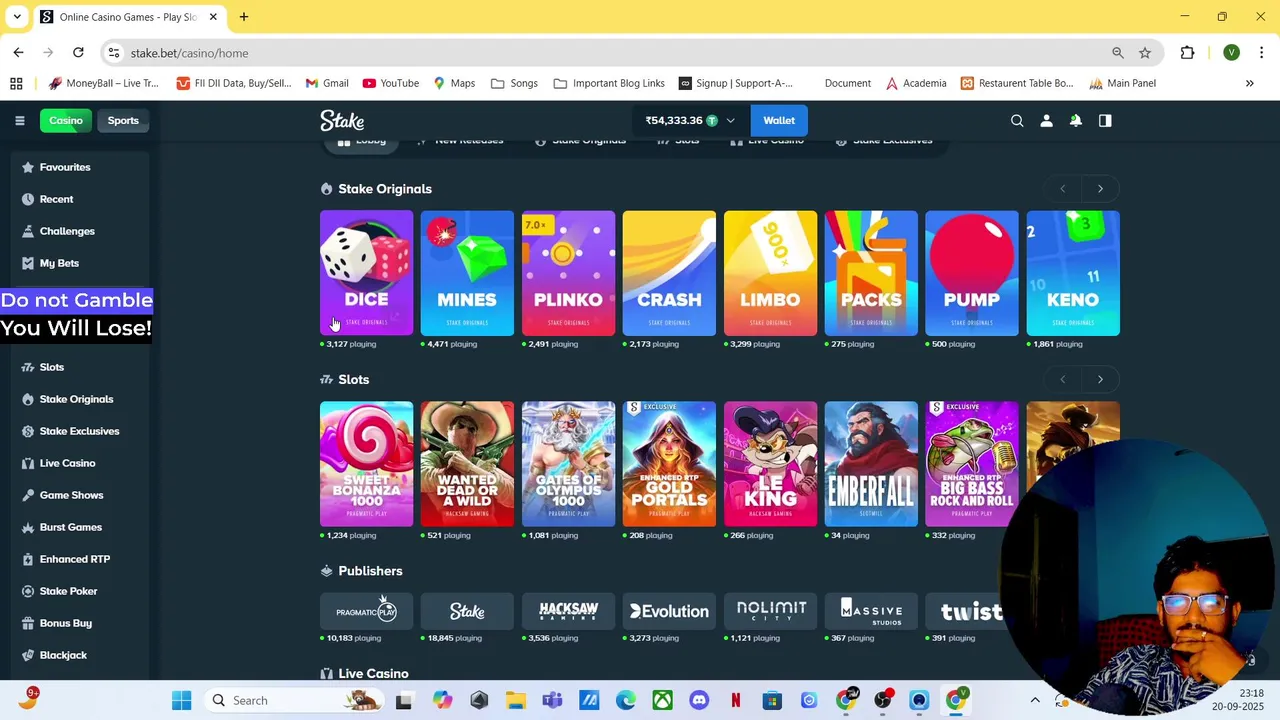Open the notifications bell icon
1280x720 pixels.
[1075, 121]
